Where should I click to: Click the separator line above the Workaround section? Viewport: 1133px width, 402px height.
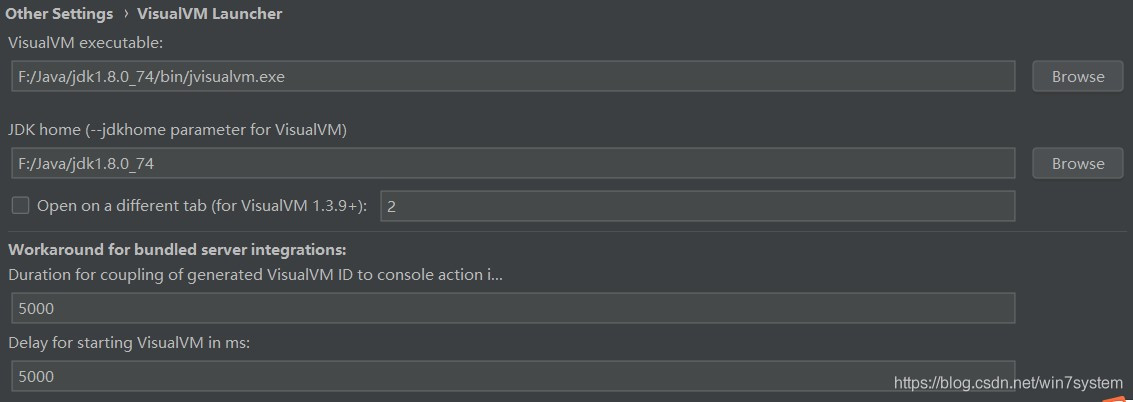click(x=566, y=232)
